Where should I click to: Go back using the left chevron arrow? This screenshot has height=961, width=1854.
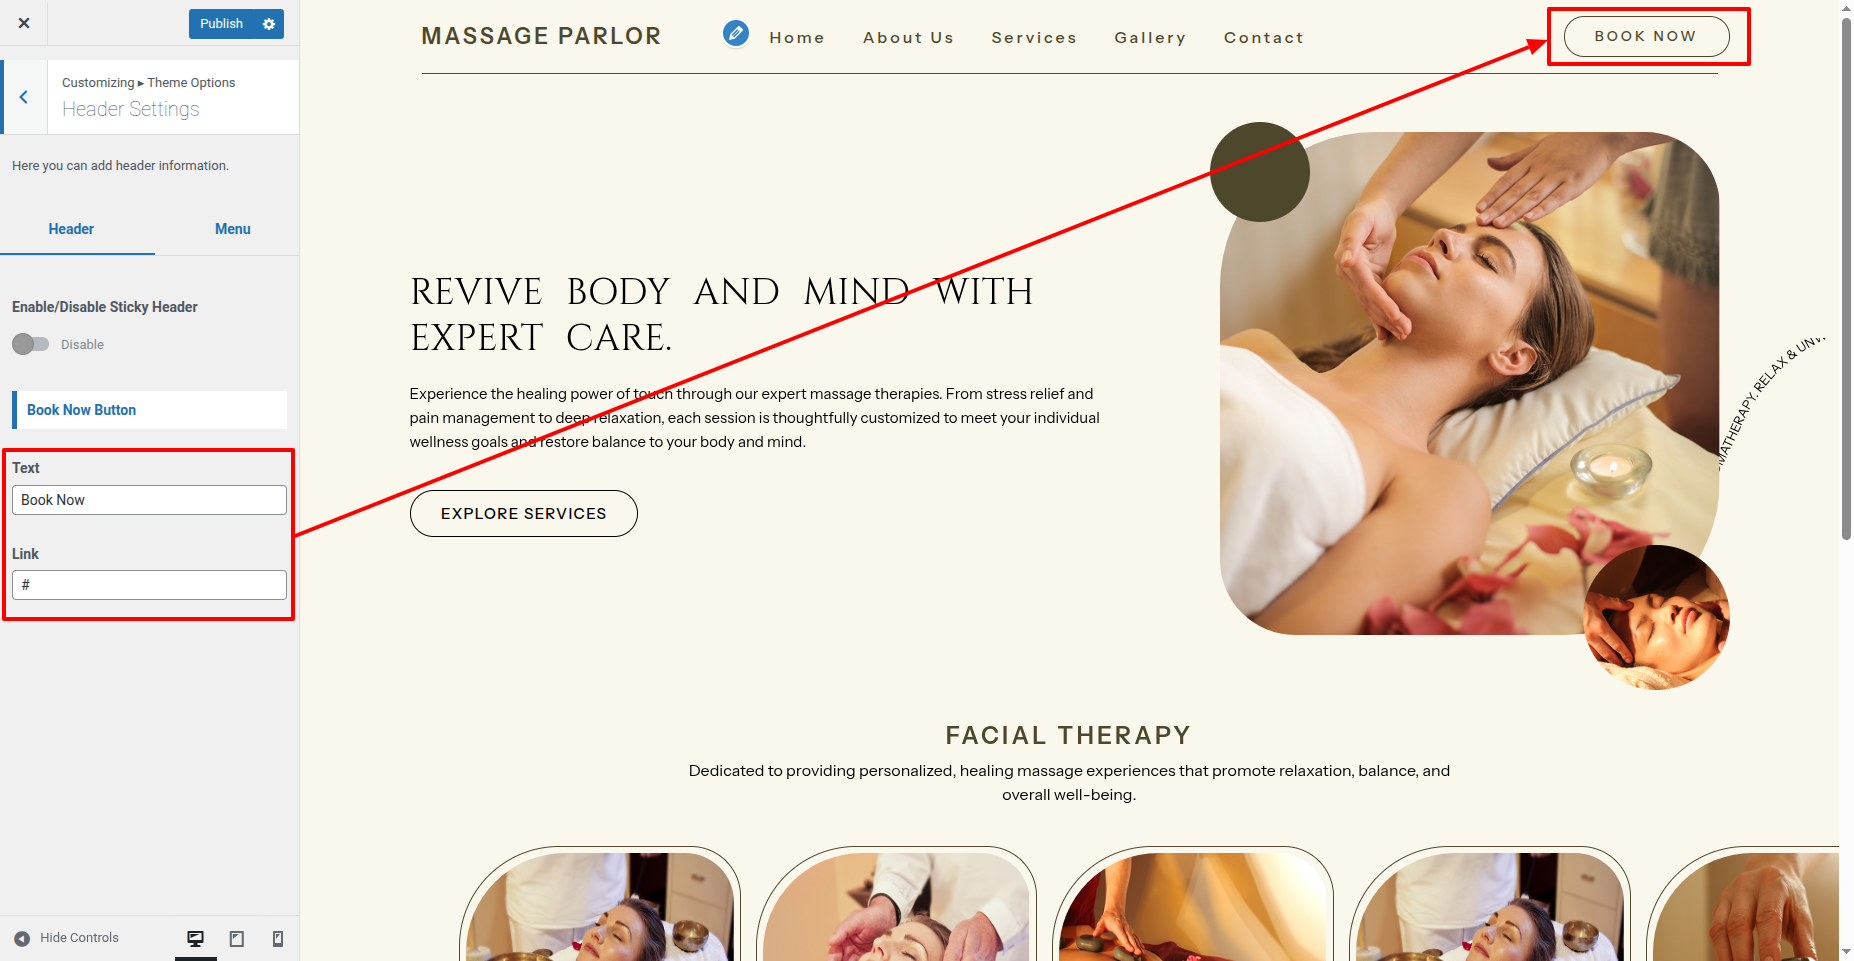(24, 97)
